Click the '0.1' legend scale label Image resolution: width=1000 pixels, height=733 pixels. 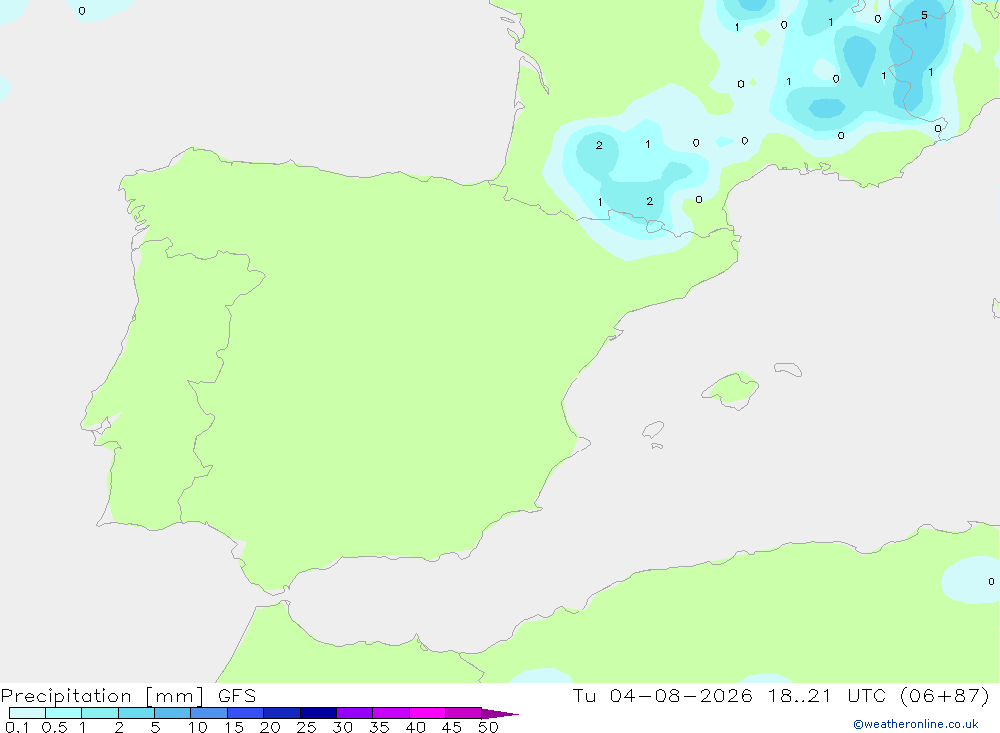(17, 727)
